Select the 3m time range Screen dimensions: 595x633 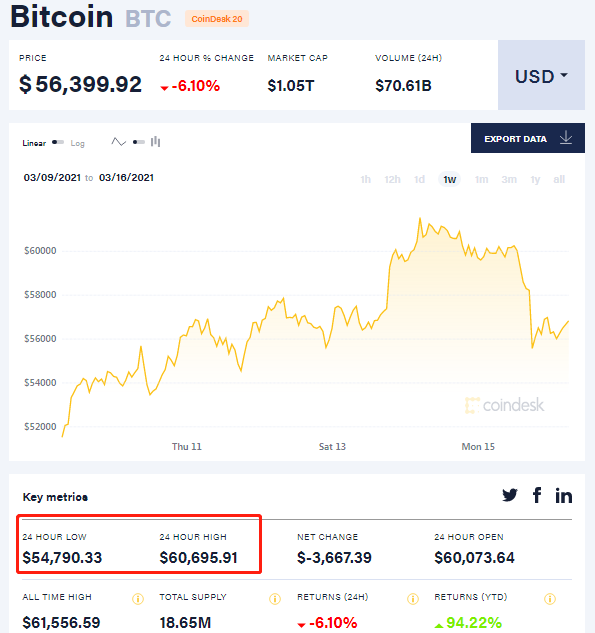point(509,179)
